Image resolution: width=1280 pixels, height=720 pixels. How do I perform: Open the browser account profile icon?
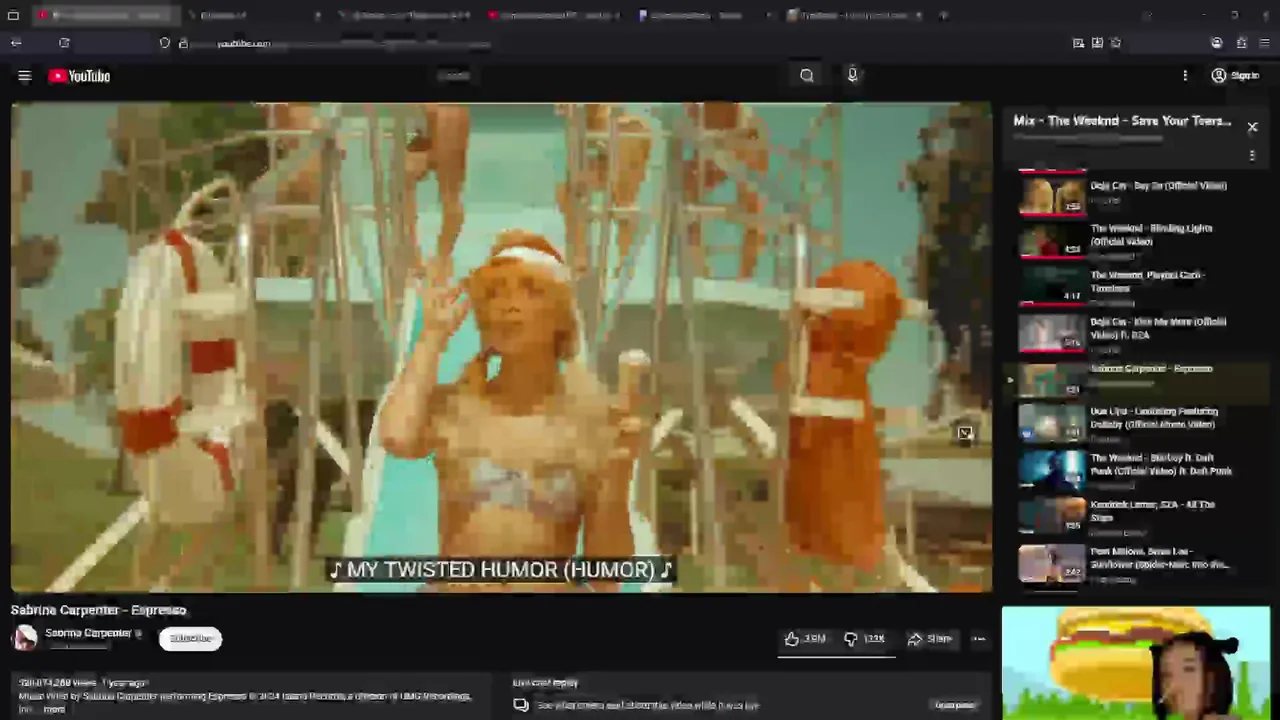tap(1216, 43)
